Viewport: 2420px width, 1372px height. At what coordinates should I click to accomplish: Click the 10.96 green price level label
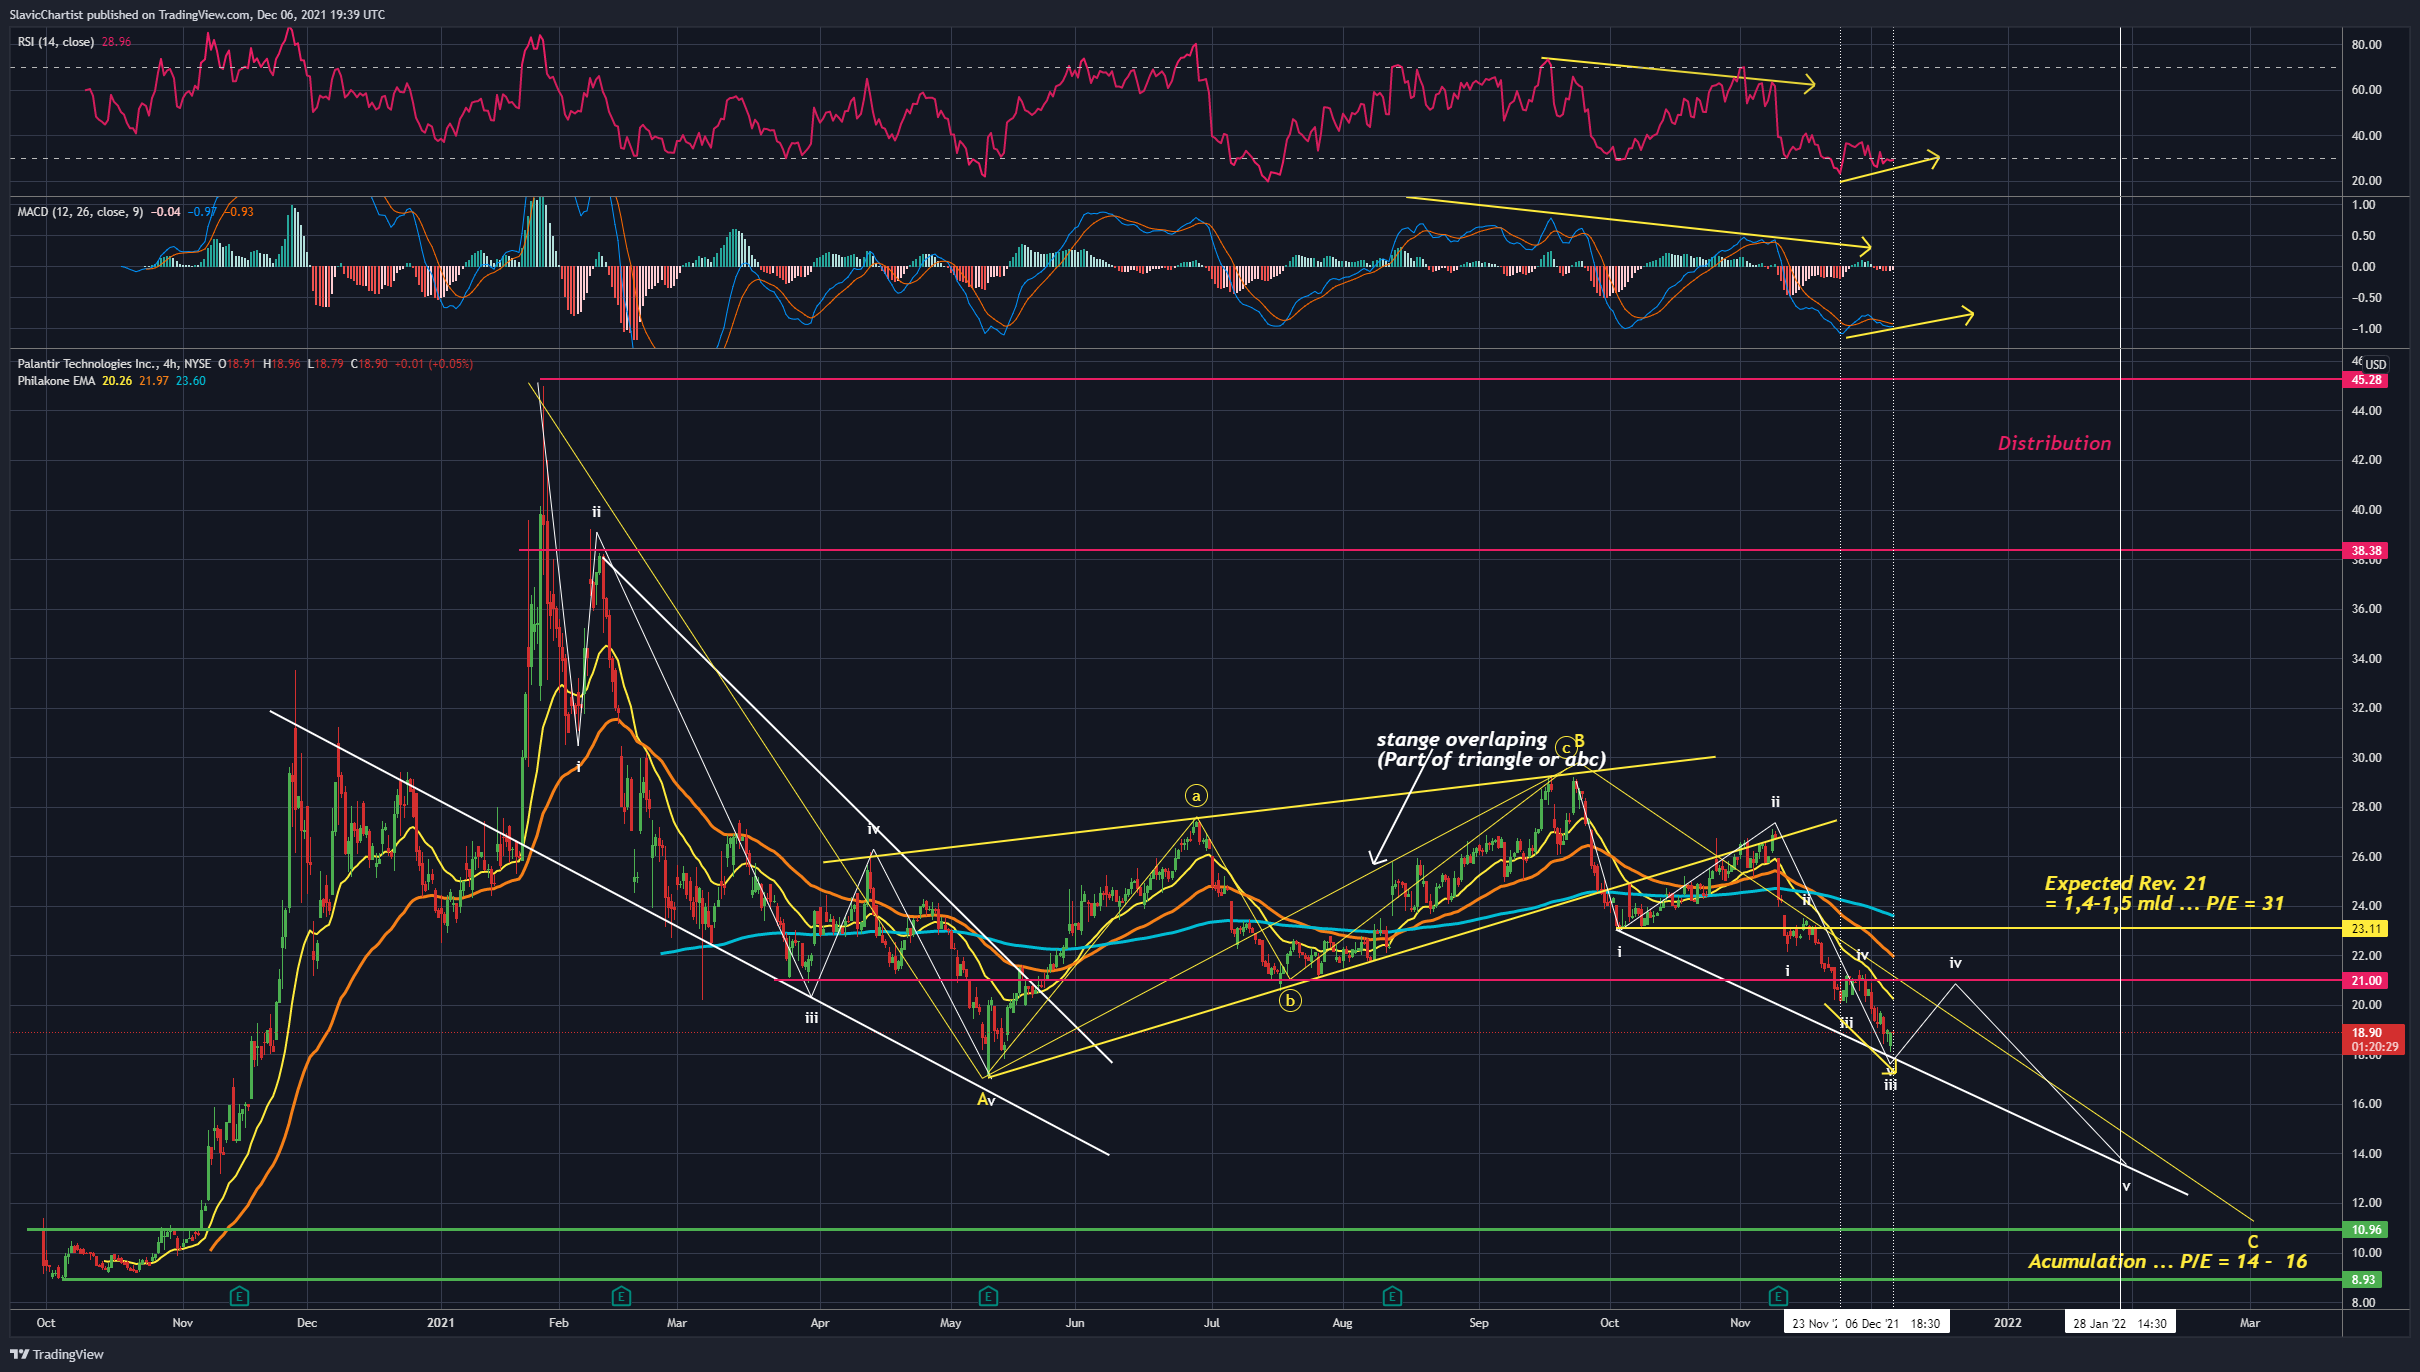point(2367,1230)
